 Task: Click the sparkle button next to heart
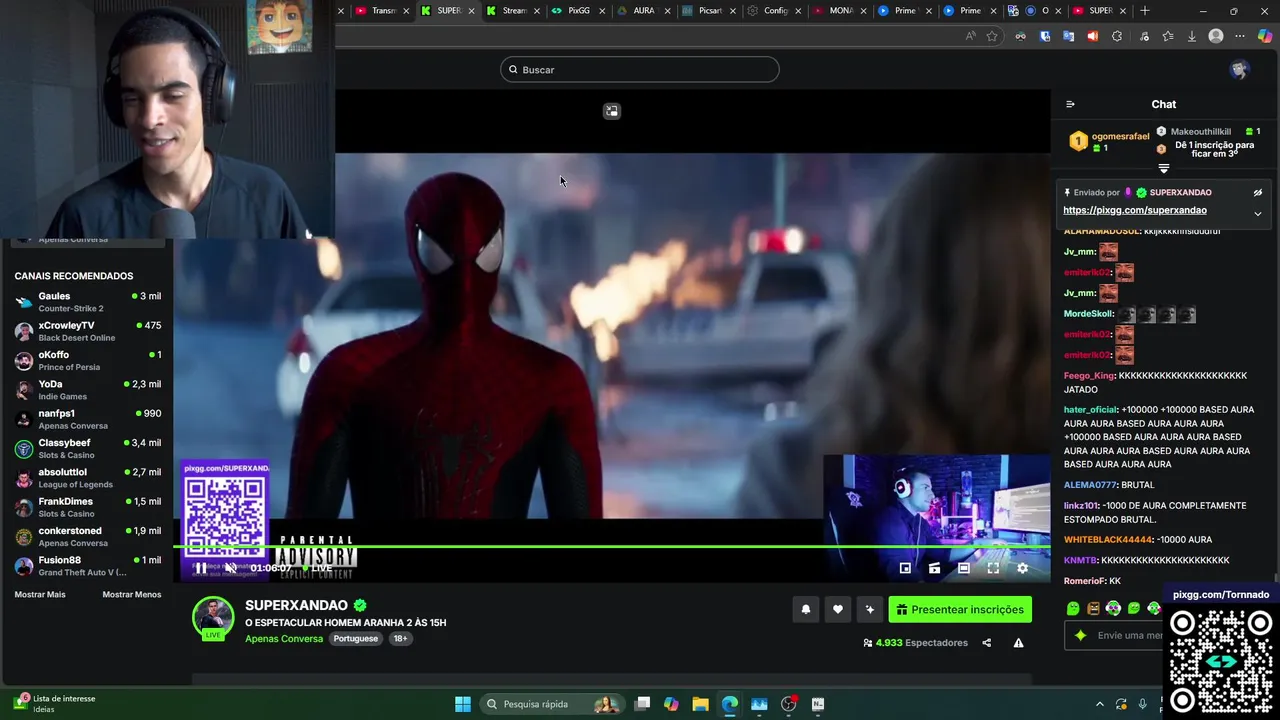point(870,609)
